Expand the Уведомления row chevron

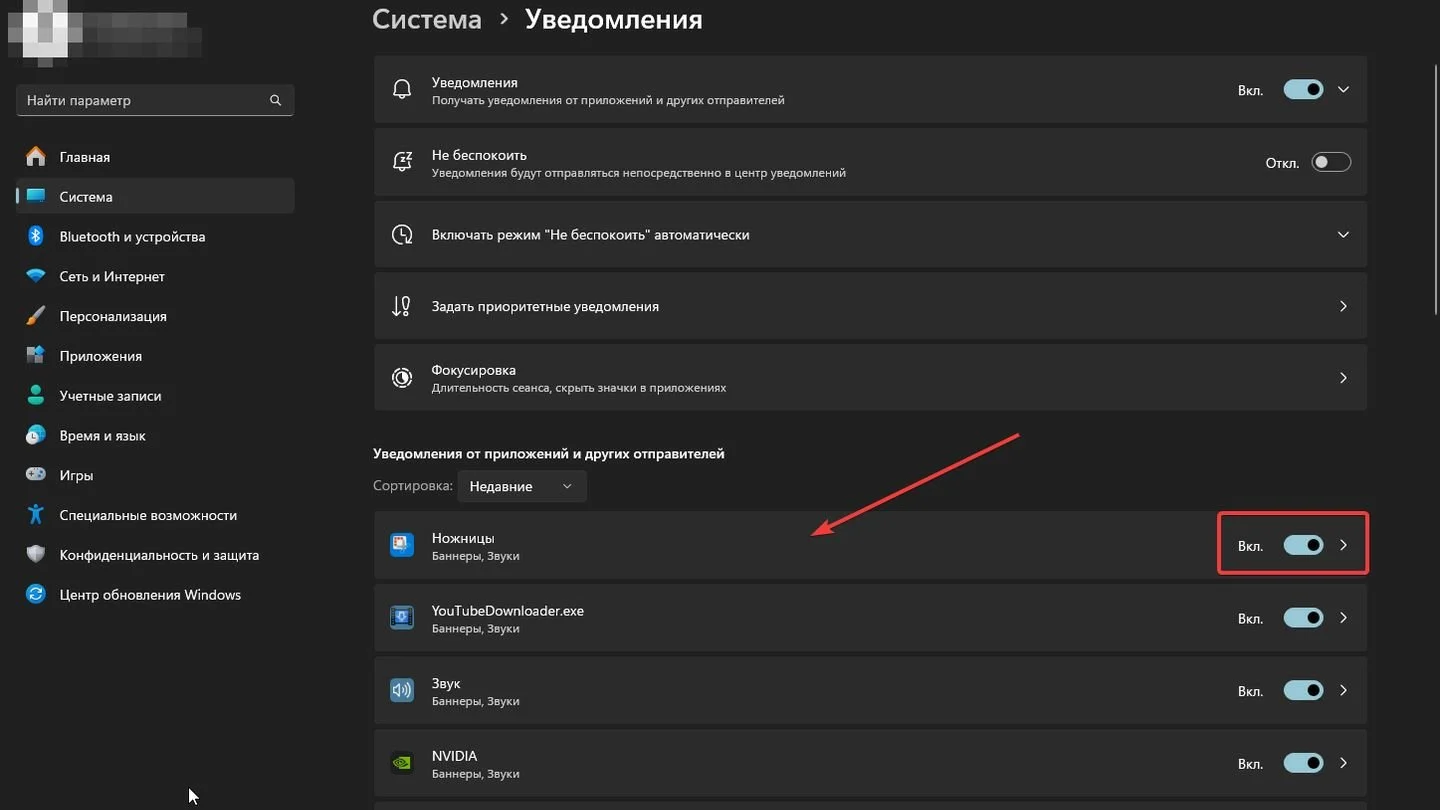pos(1343,90)
